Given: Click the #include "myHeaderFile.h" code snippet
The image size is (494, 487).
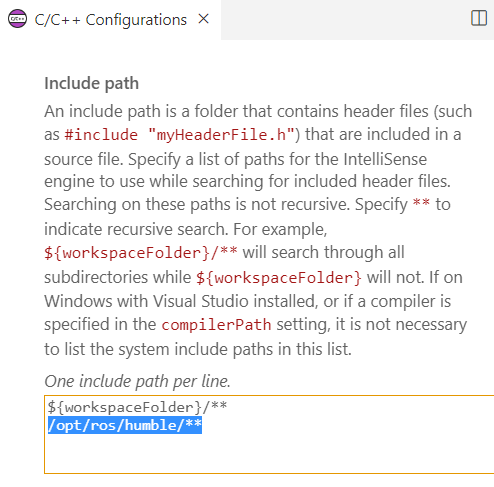Looking at the screenshot, I should coord(179,135).
